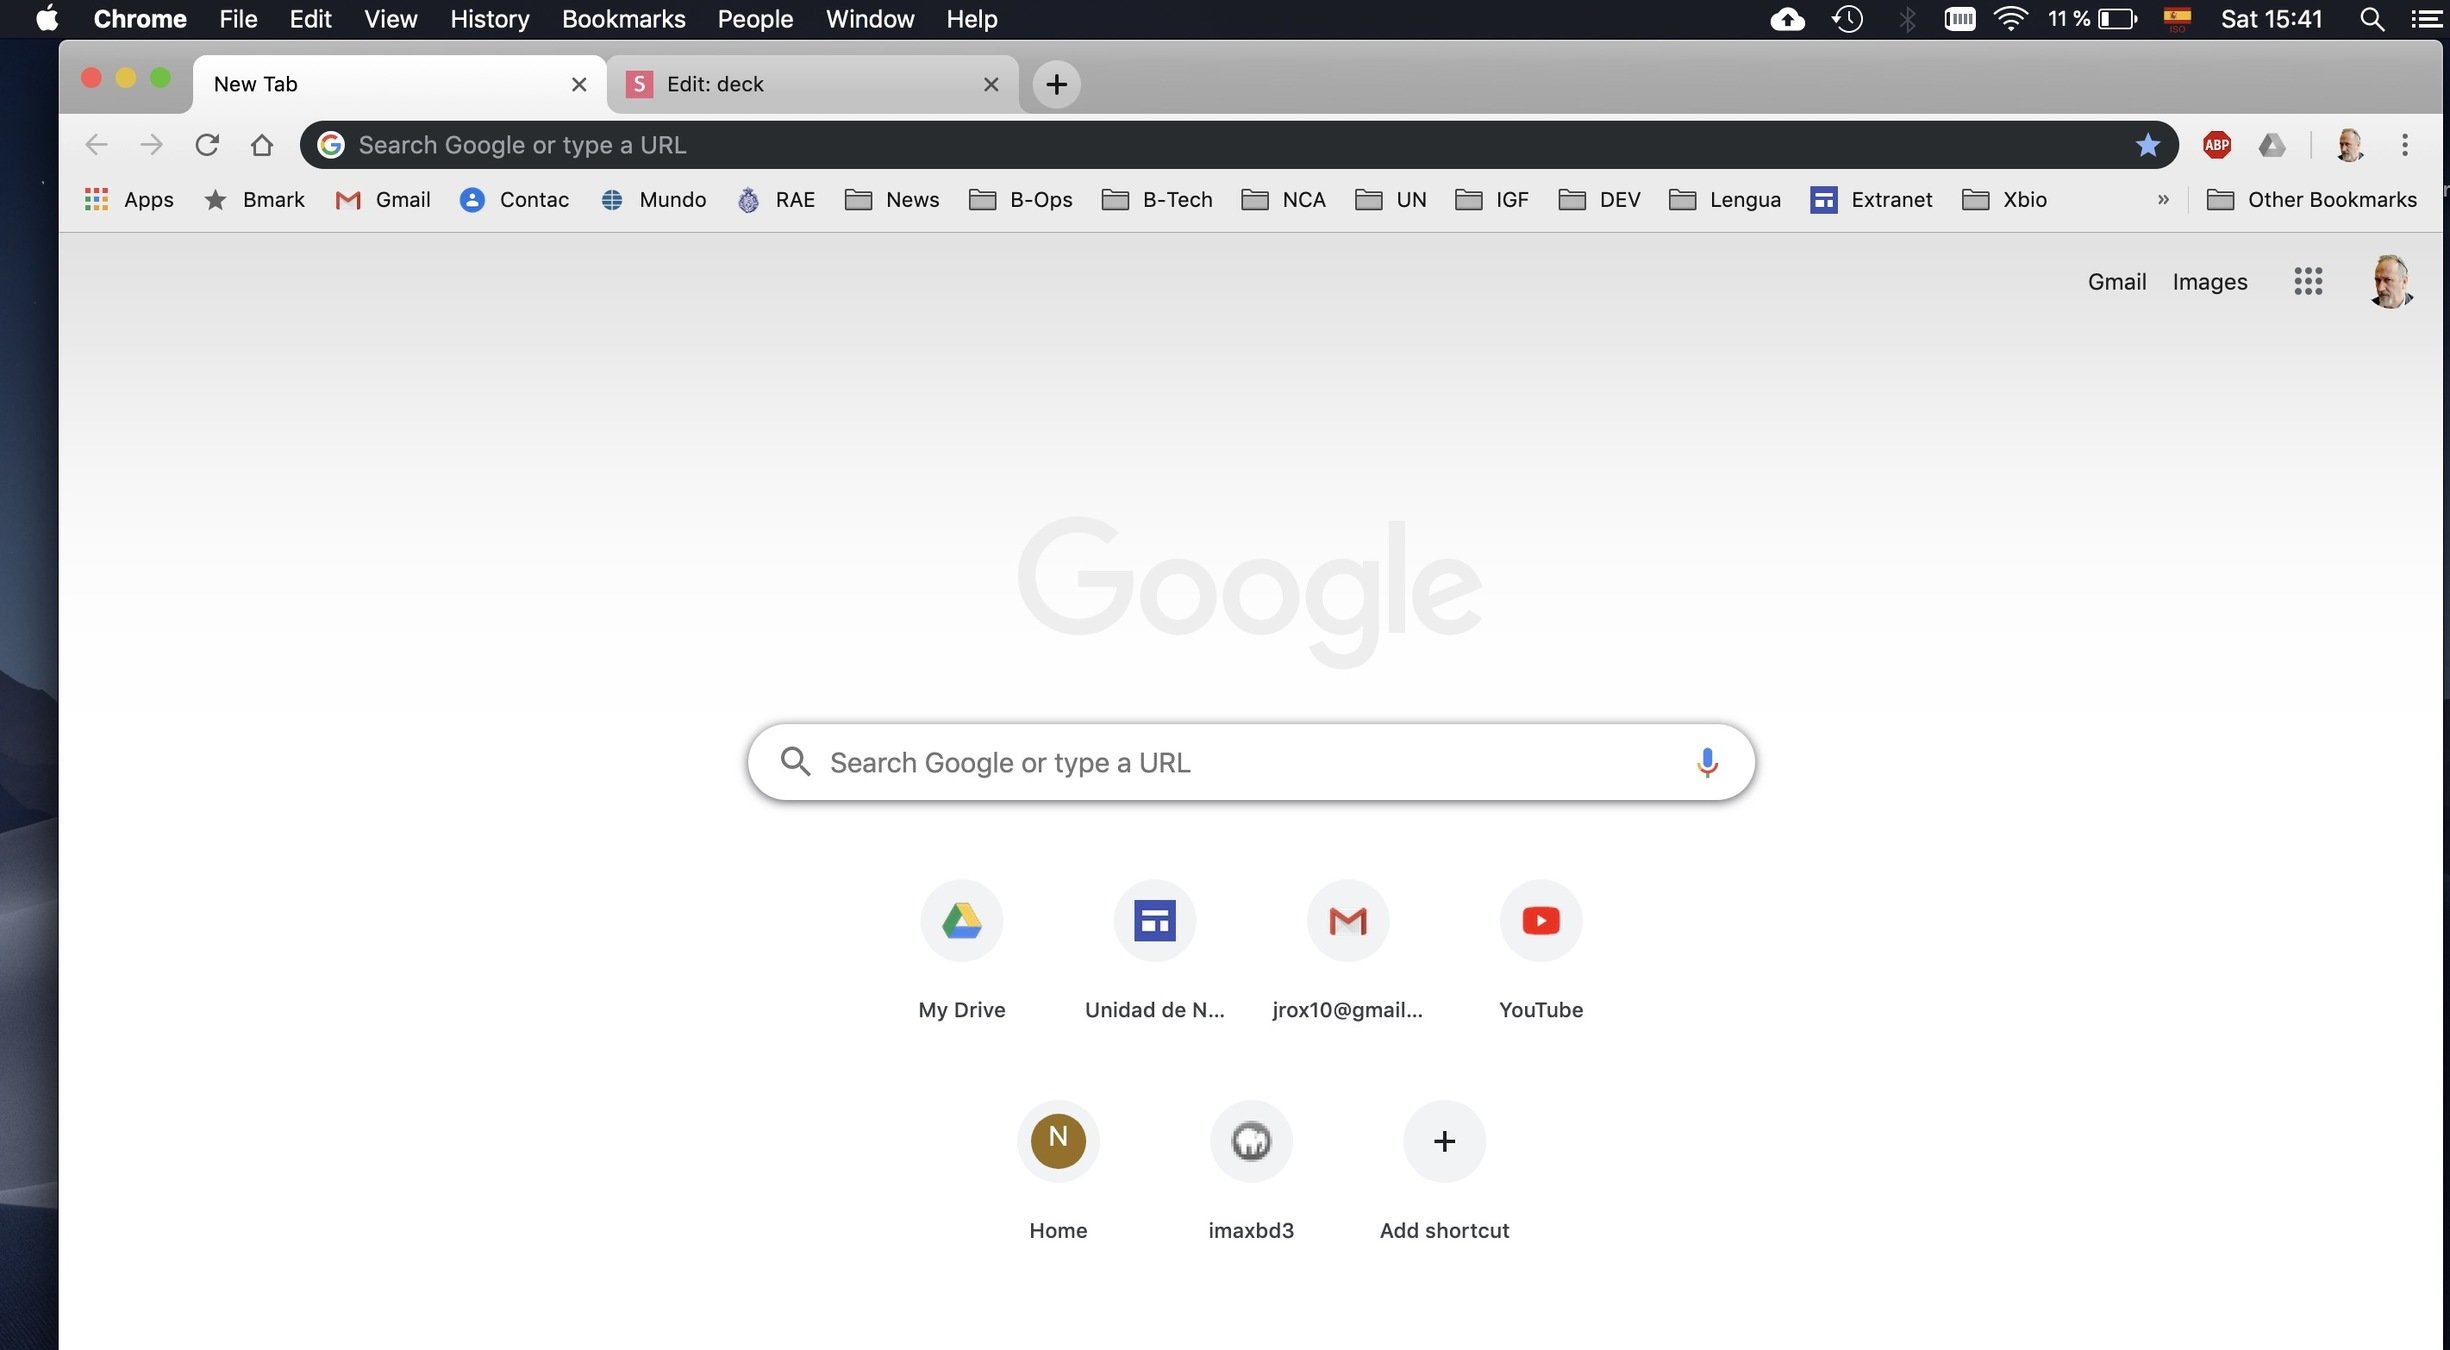
Task: Open the AdBlock Plus extension icon
Action: 2217,145
